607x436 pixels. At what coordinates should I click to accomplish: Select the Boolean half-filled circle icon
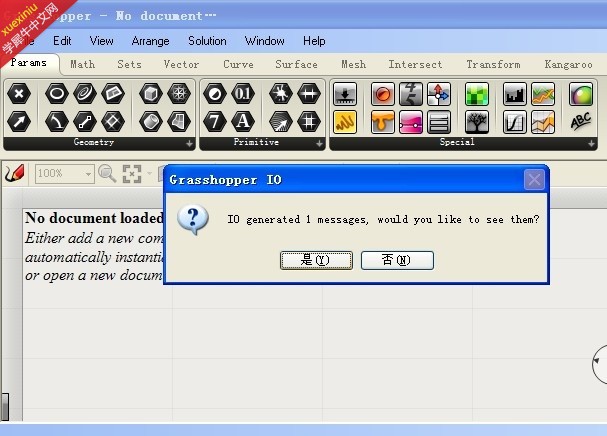tap(214, 93)
